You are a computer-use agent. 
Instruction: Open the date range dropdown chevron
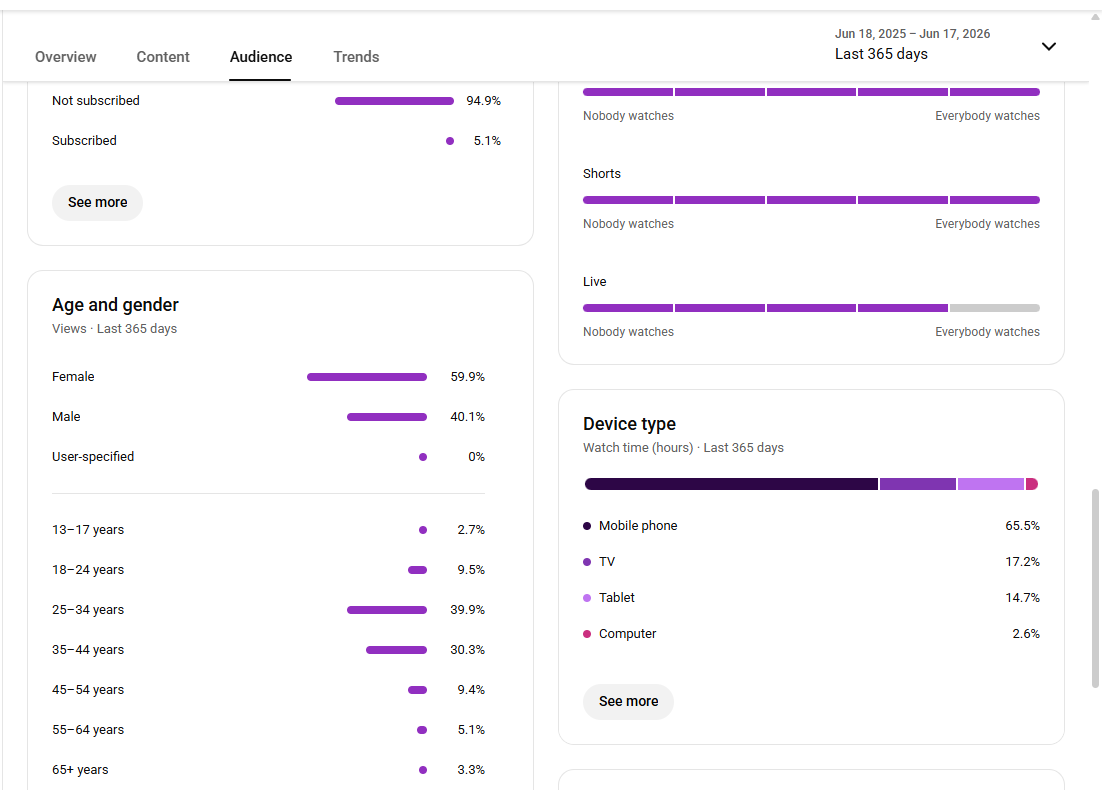click(1048, 46)
